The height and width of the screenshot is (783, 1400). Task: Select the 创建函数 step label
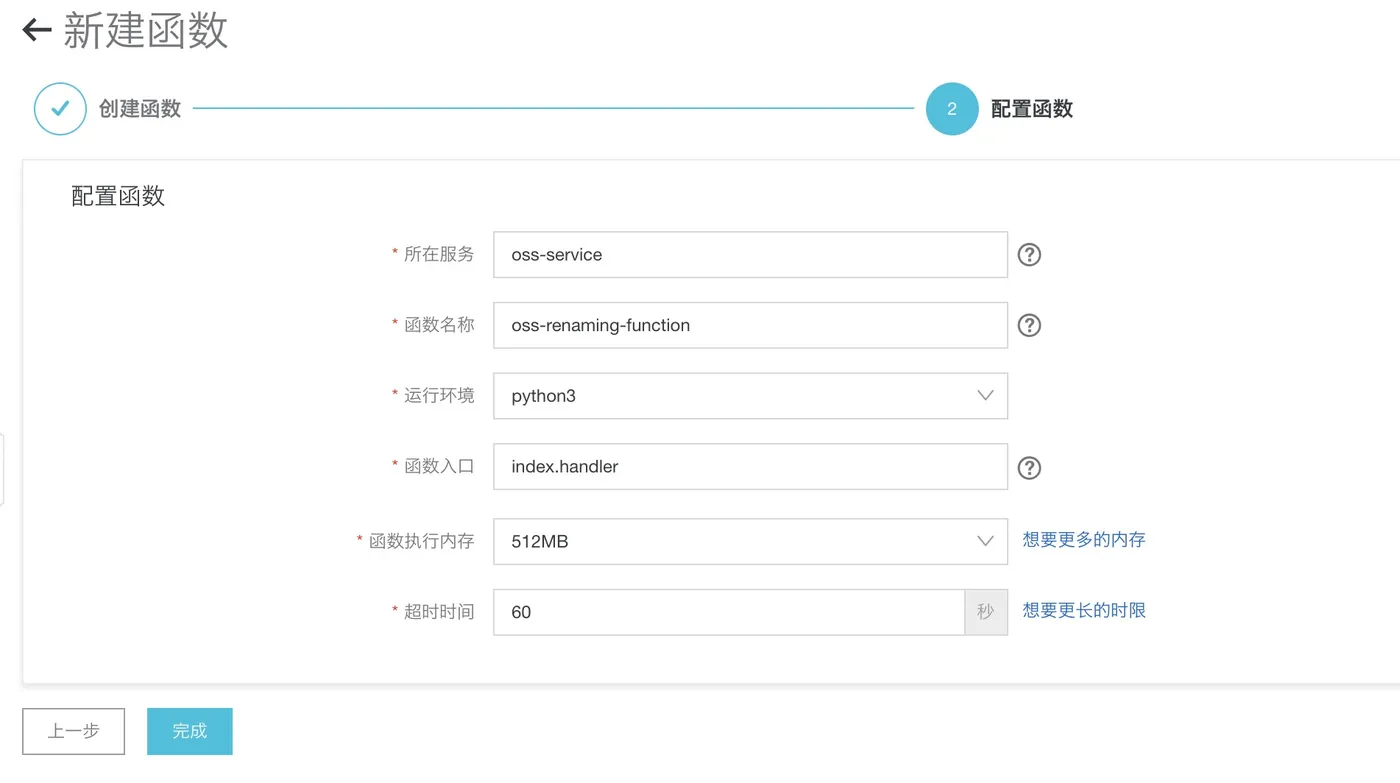tap(140, 109)
